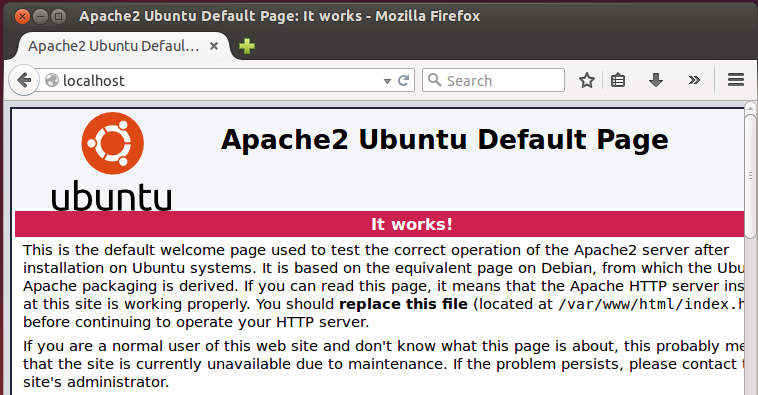Click the text 'site's administrator.'
The image size is (758, 395).
pos(96,382)
